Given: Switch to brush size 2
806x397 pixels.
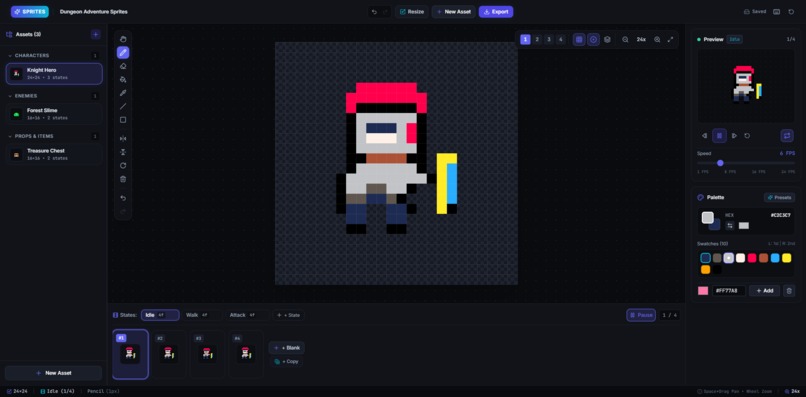Looking at the screenshot, I should tap(537, 40).
